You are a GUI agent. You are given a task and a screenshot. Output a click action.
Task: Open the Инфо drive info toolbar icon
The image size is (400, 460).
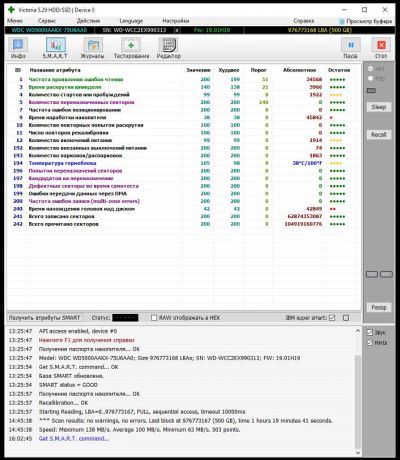tap(18, 48)
